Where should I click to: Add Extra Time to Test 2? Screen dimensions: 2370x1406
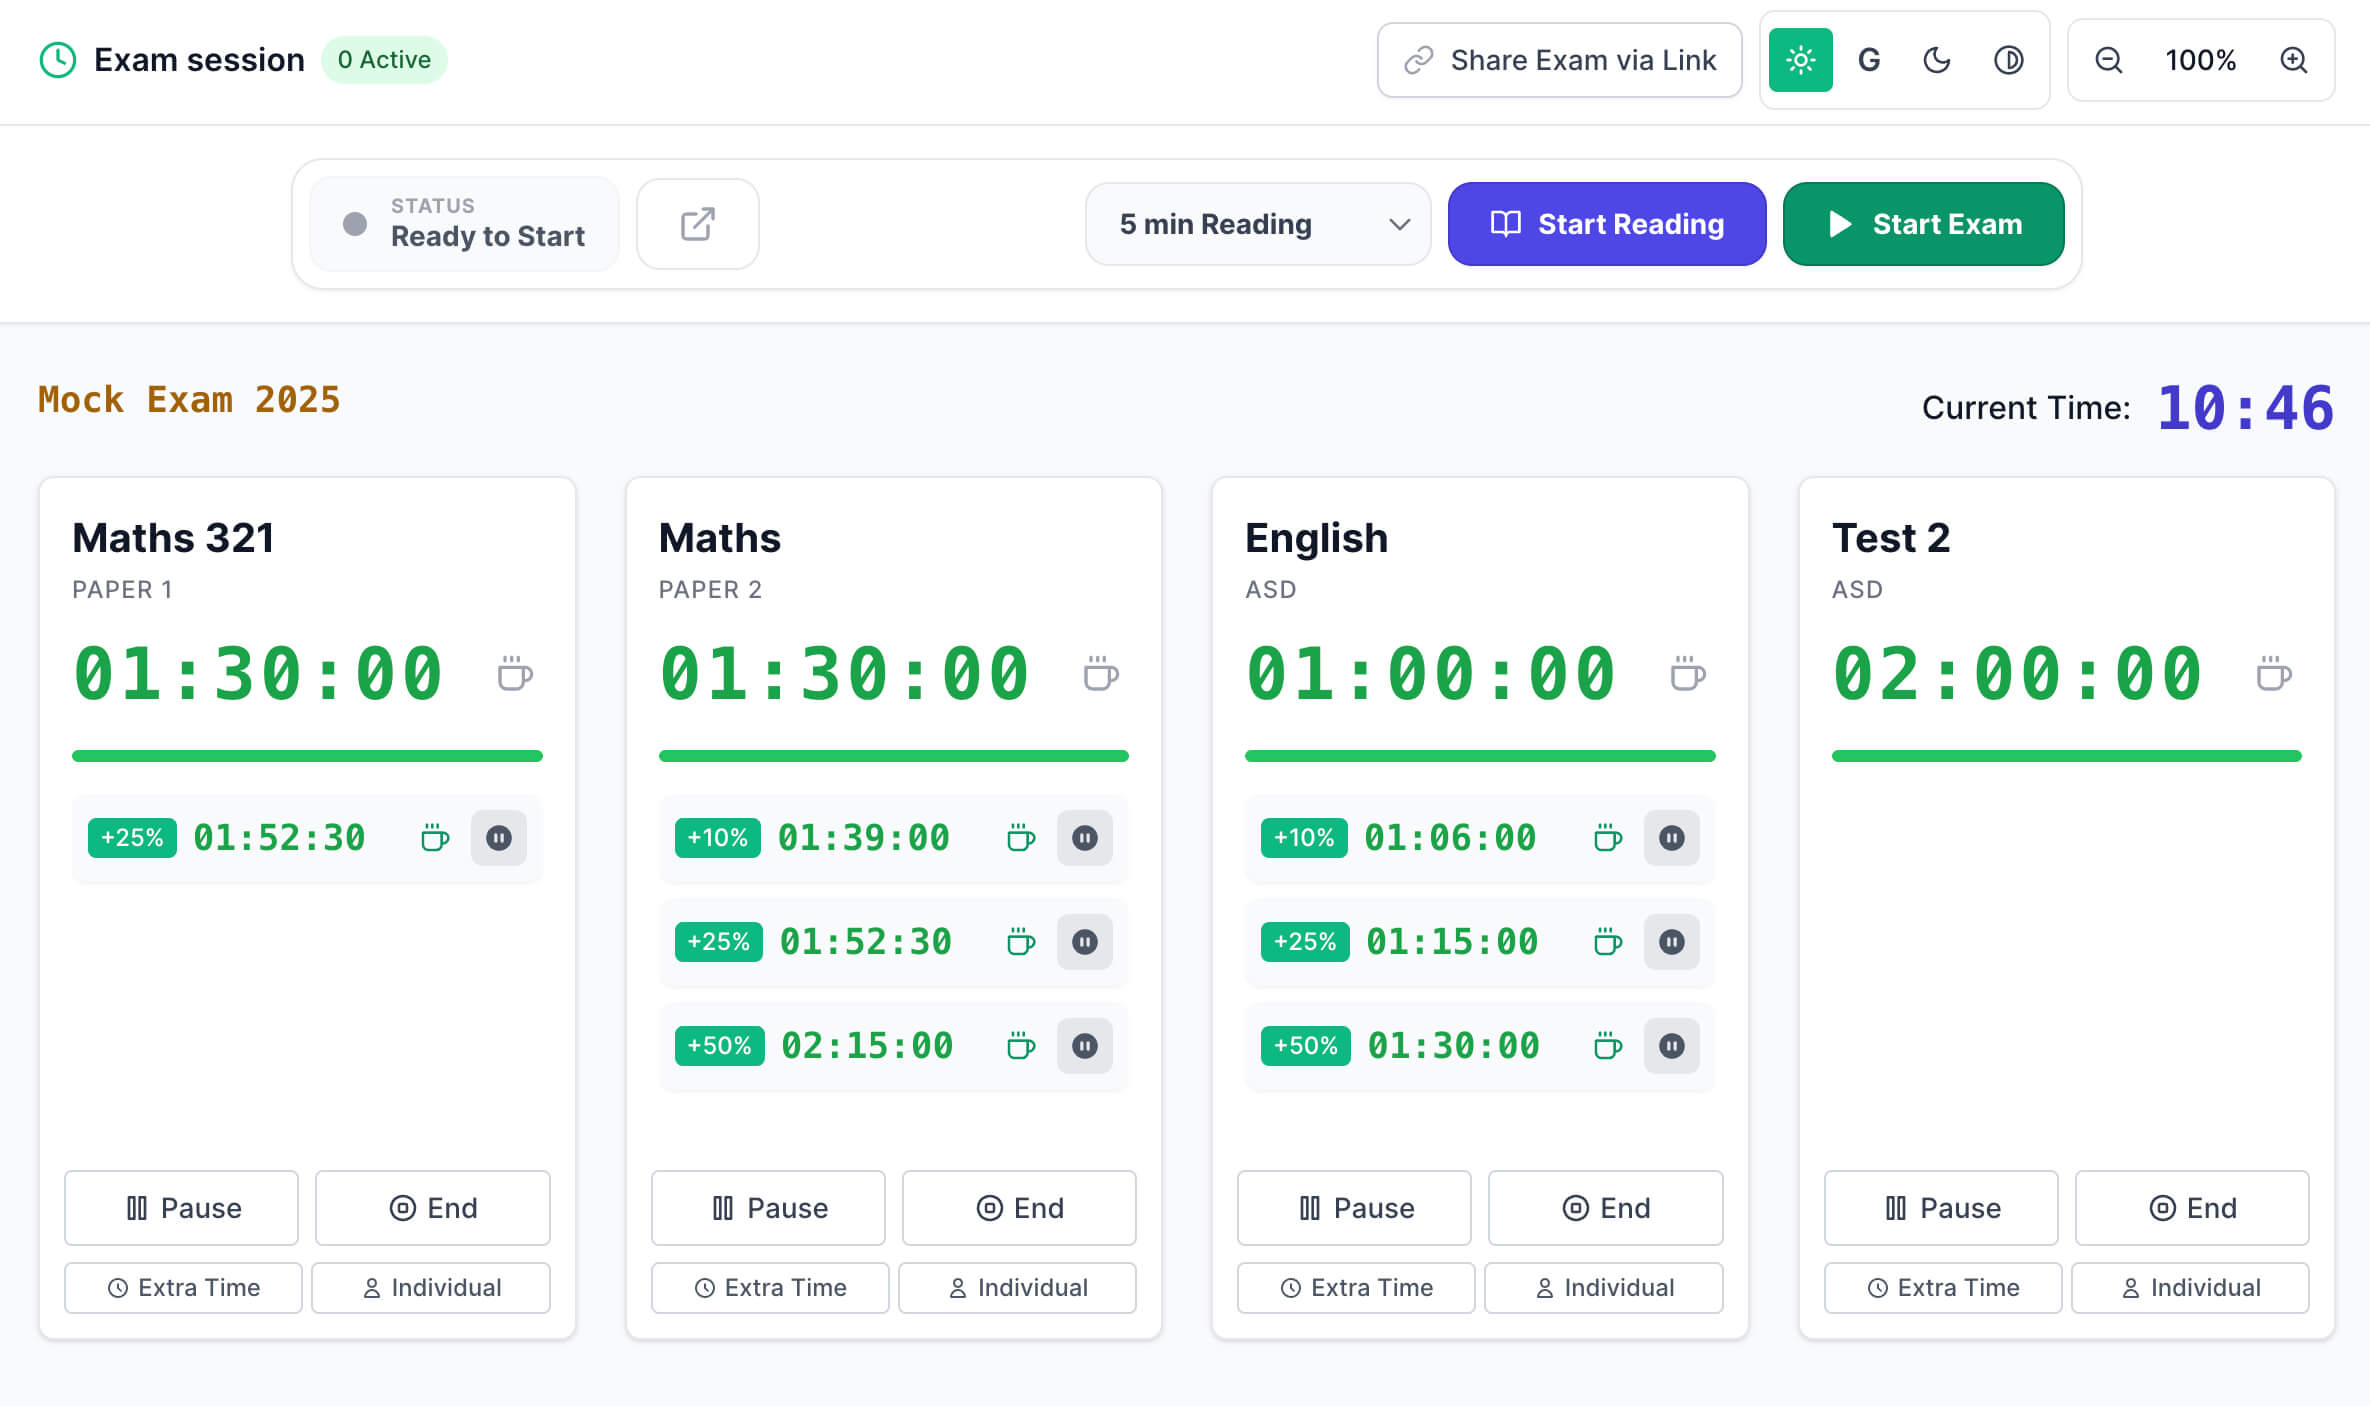[x=1941, y=1287]
